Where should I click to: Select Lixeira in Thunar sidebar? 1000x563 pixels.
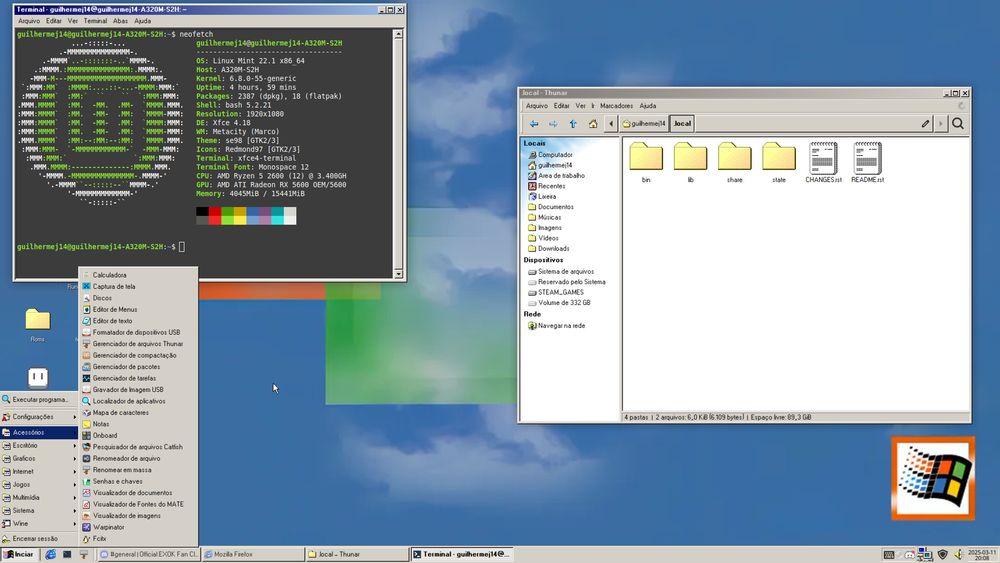click(546, 196)
